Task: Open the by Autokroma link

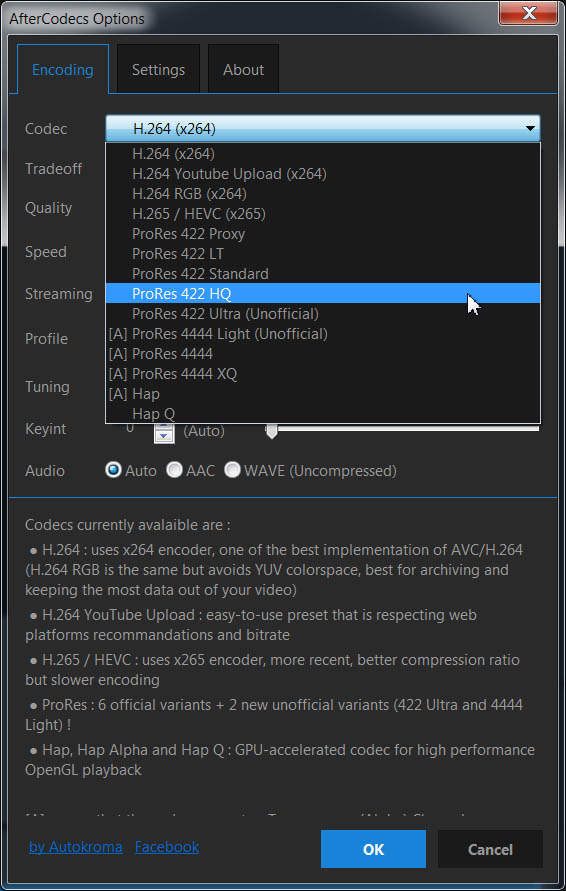Action: click(x=76, y=847)
